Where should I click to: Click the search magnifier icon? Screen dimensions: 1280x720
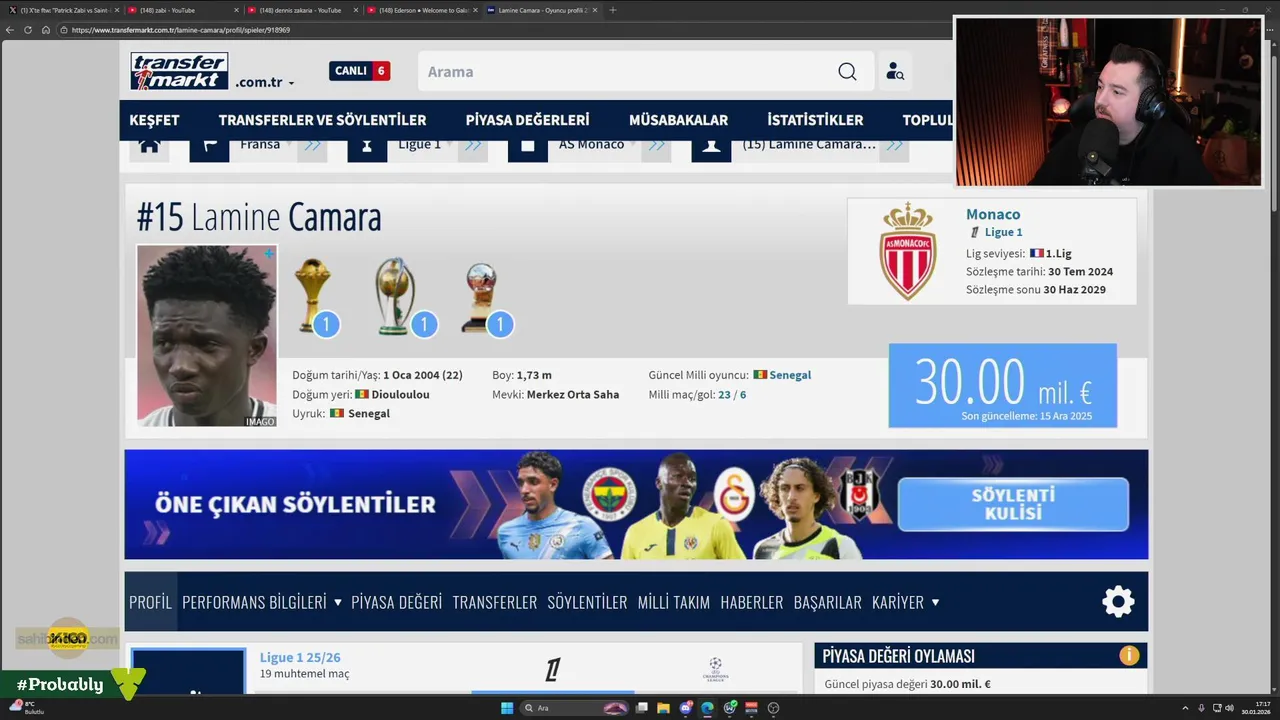tap(847, 72)
